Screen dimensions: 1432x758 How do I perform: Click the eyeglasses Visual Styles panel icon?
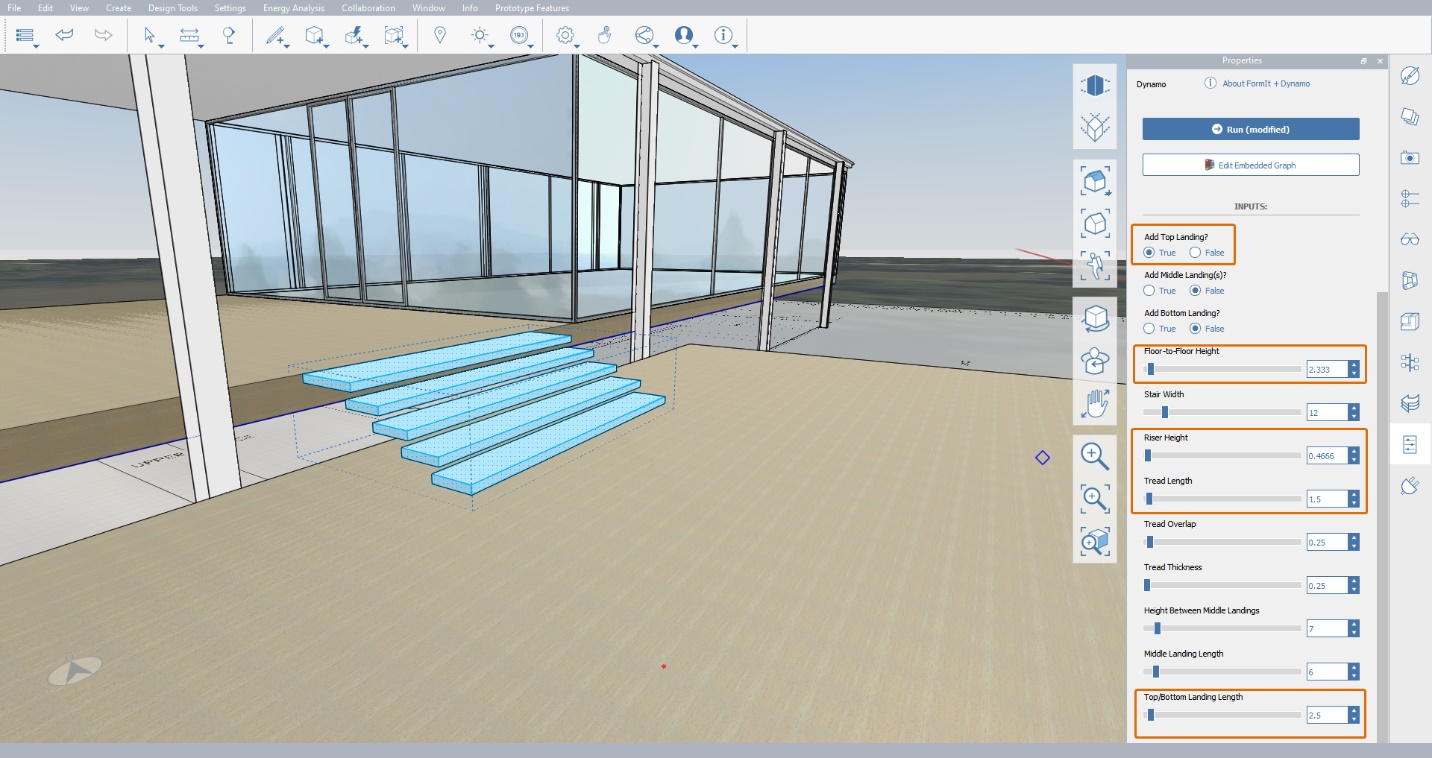[1410, 239]
